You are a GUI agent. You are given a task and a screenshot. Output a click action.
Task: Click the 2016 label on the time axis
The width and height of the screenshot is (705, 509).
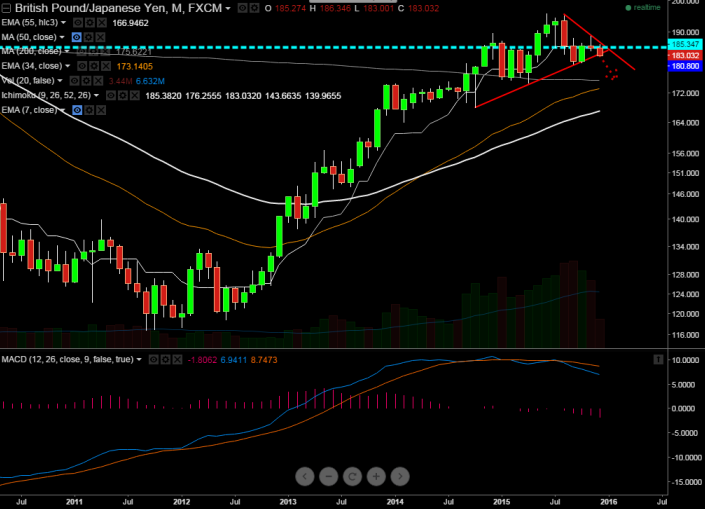(x=609, y=502)
